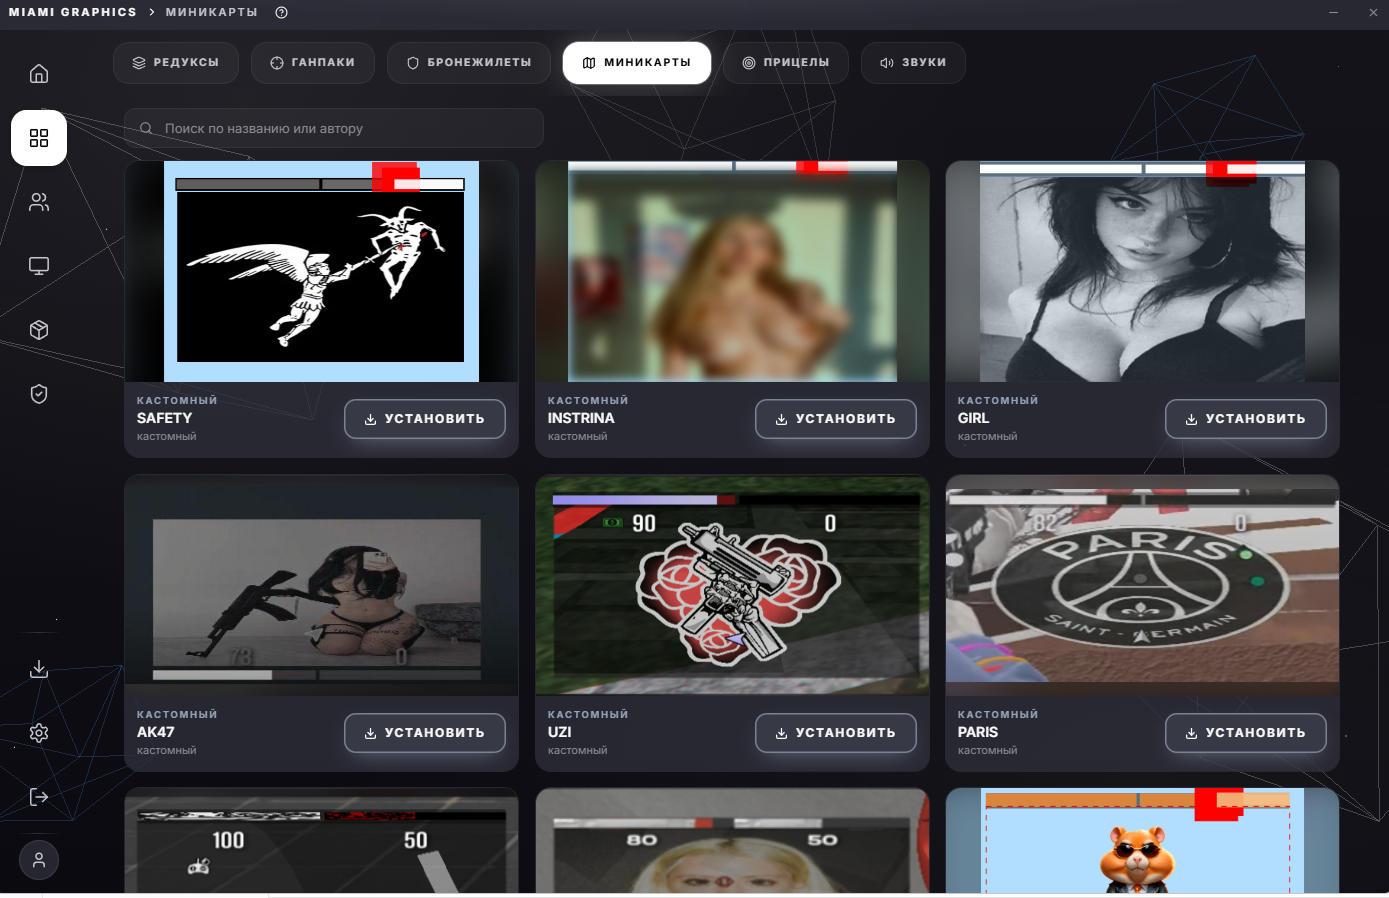Viewport: 1389px width, 898px height.
Task: Open the БРОНЕЖИЛЕТЫ tab
Action: click(469, 62)
